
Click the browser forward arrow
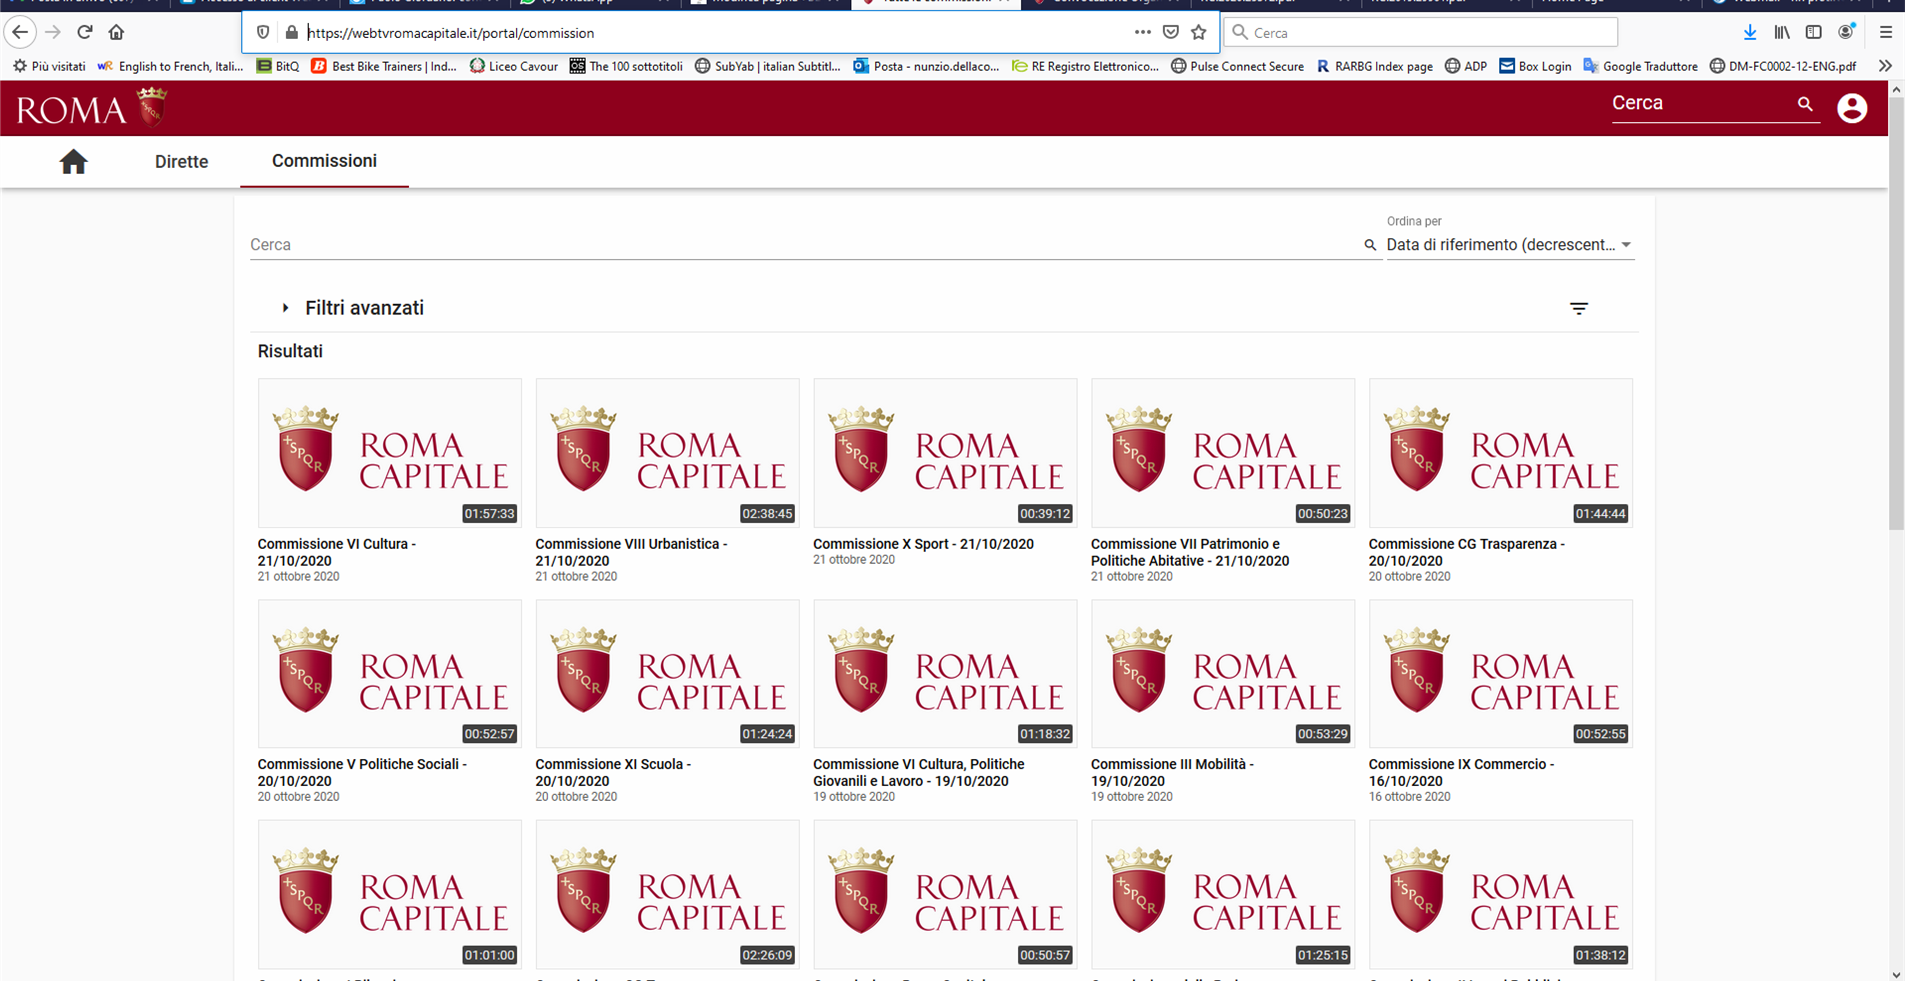(x=53, y=32)
